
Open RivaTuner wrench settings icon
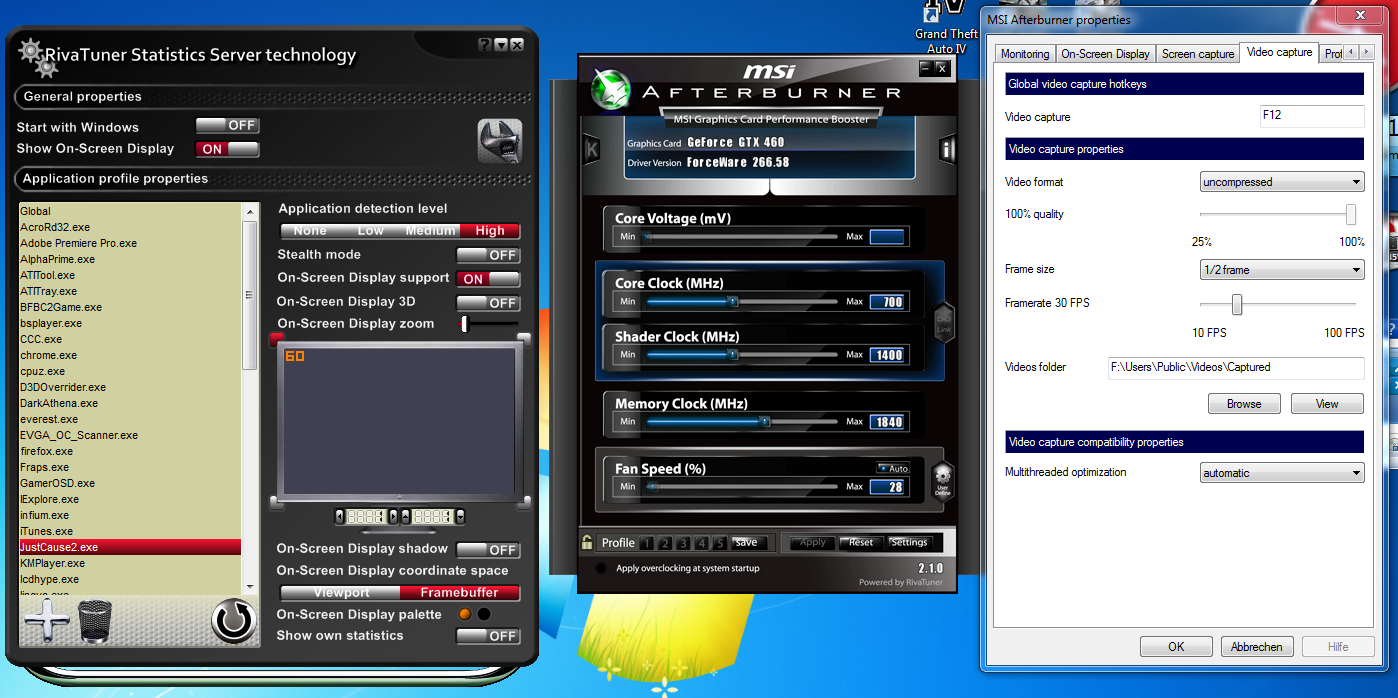(x=500, y=141)
